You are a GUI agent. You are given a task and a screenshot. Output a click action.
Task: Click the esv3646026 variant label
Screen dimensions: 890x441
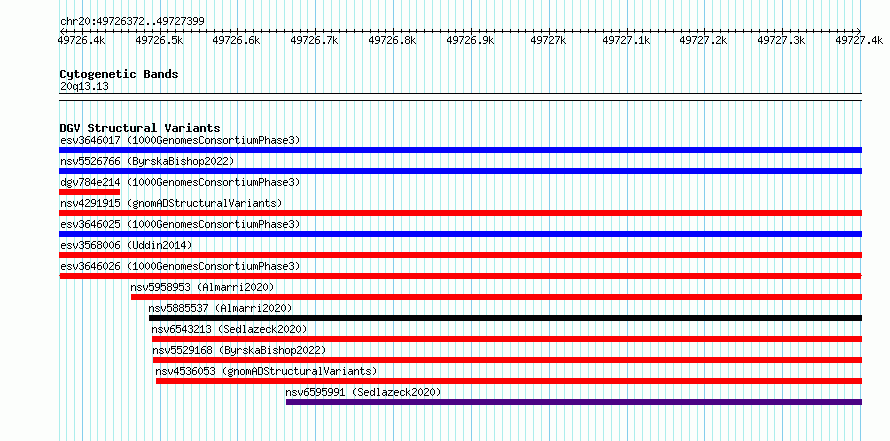(180, 266)
